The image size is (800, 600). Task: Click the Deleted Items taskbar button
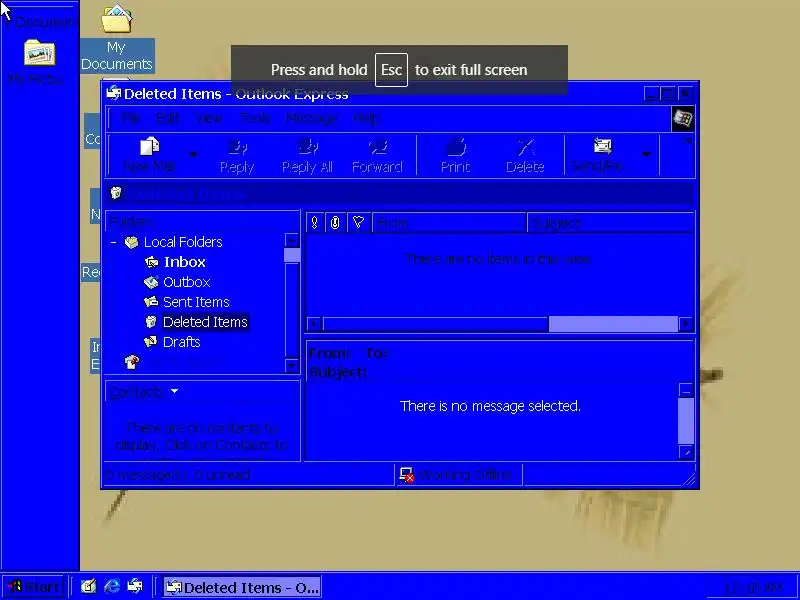click(242, 587)
